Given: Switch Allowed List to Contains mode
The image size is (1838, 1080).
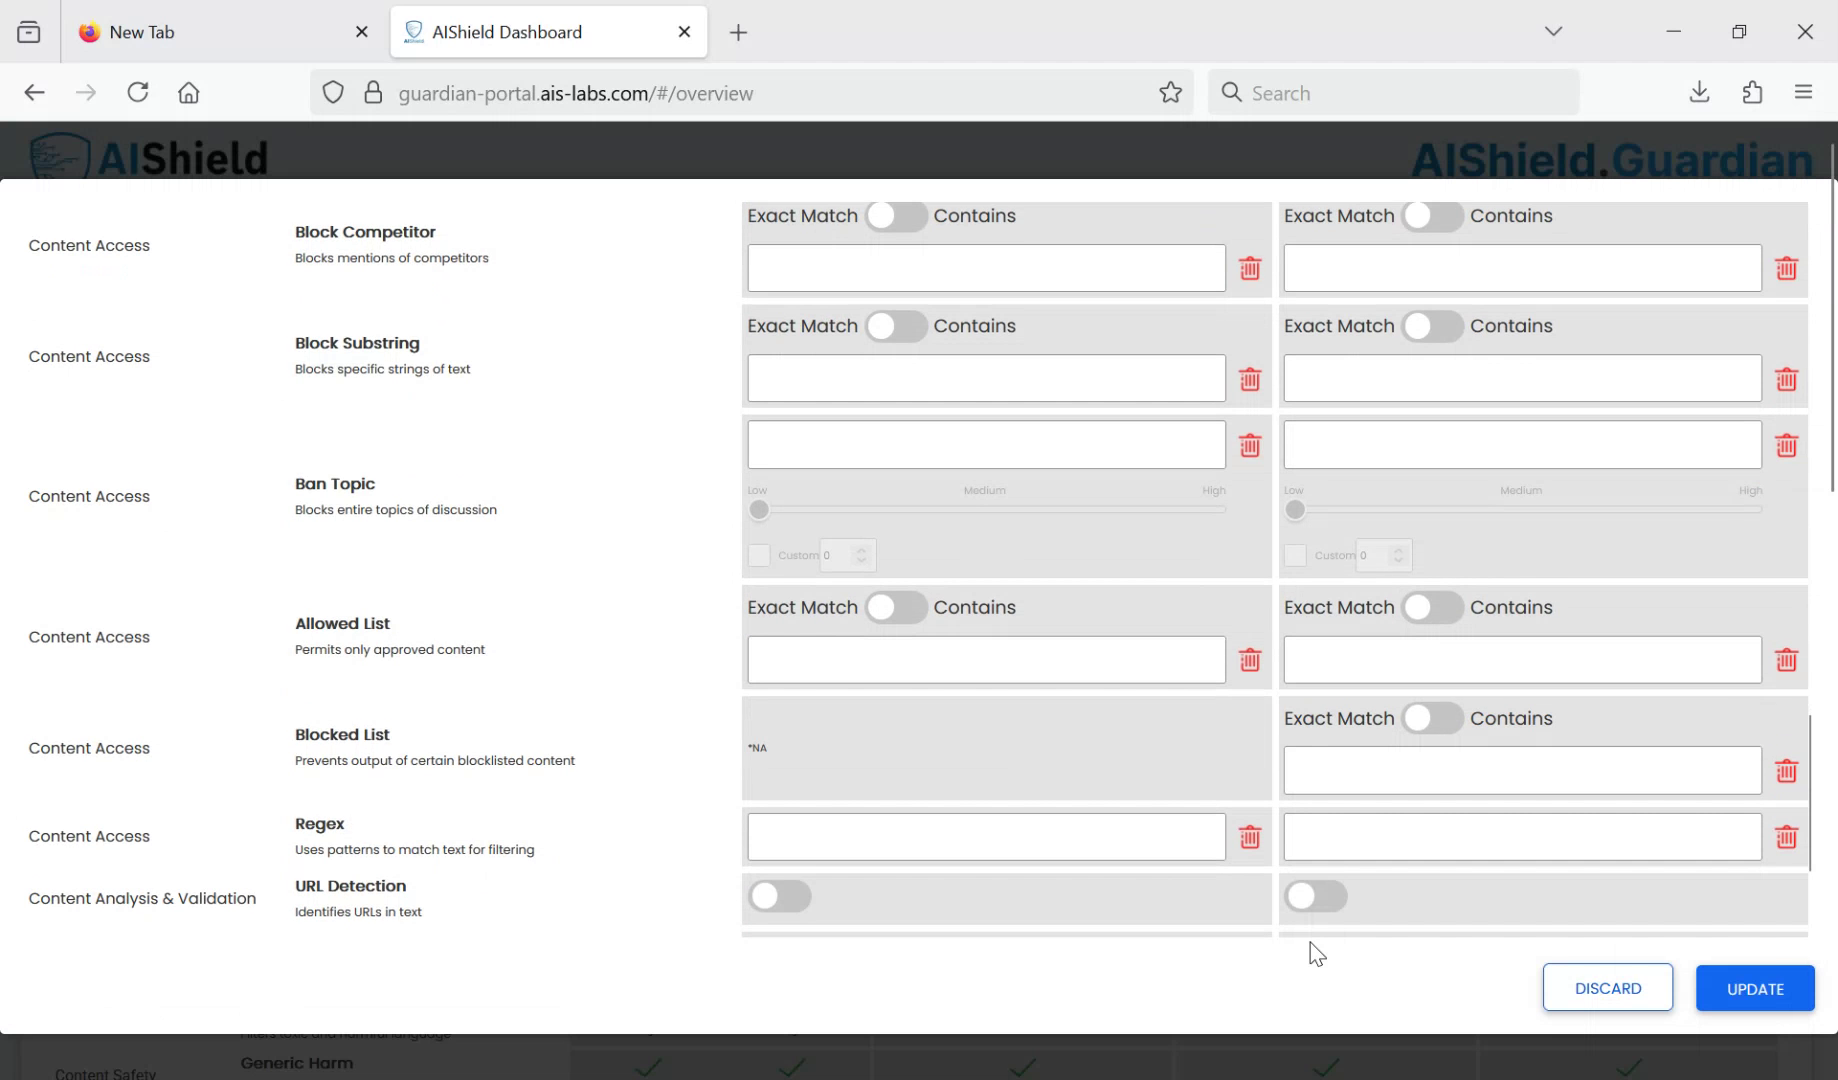Looking at the screenshot, I should click(897, 607).
